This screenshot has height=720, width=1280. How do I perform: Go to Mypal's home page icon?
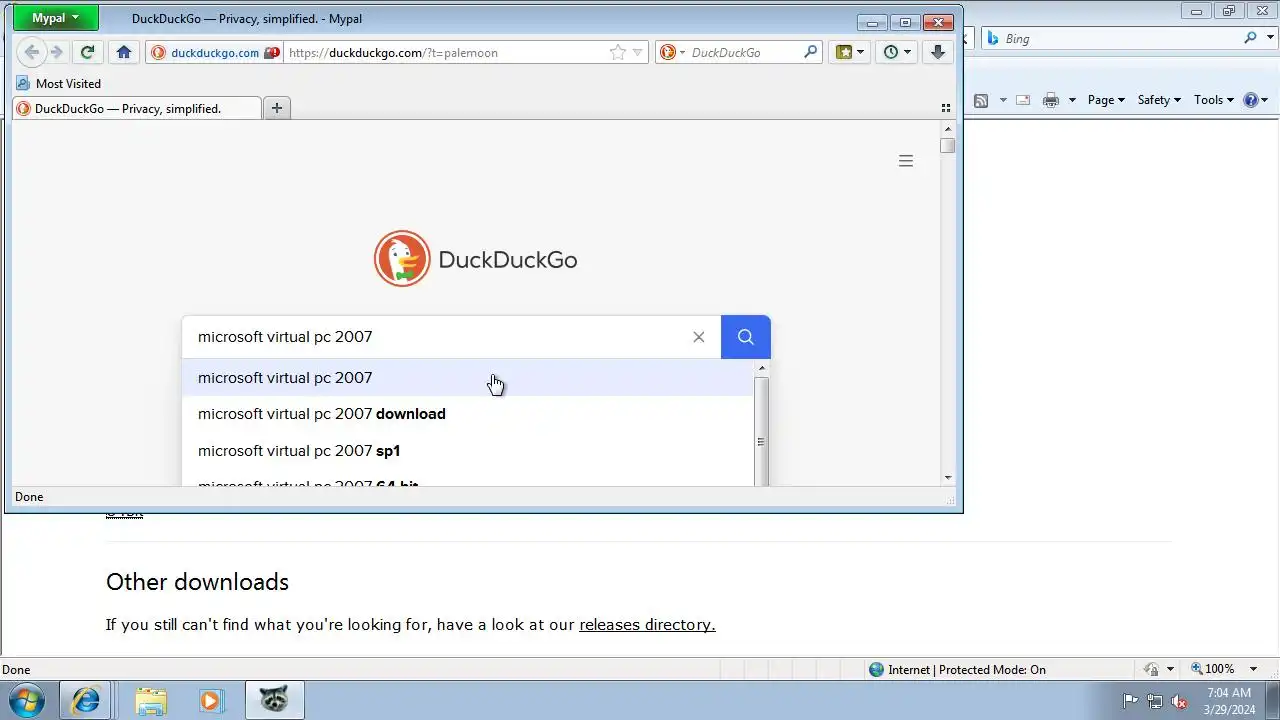coord(124,52)
